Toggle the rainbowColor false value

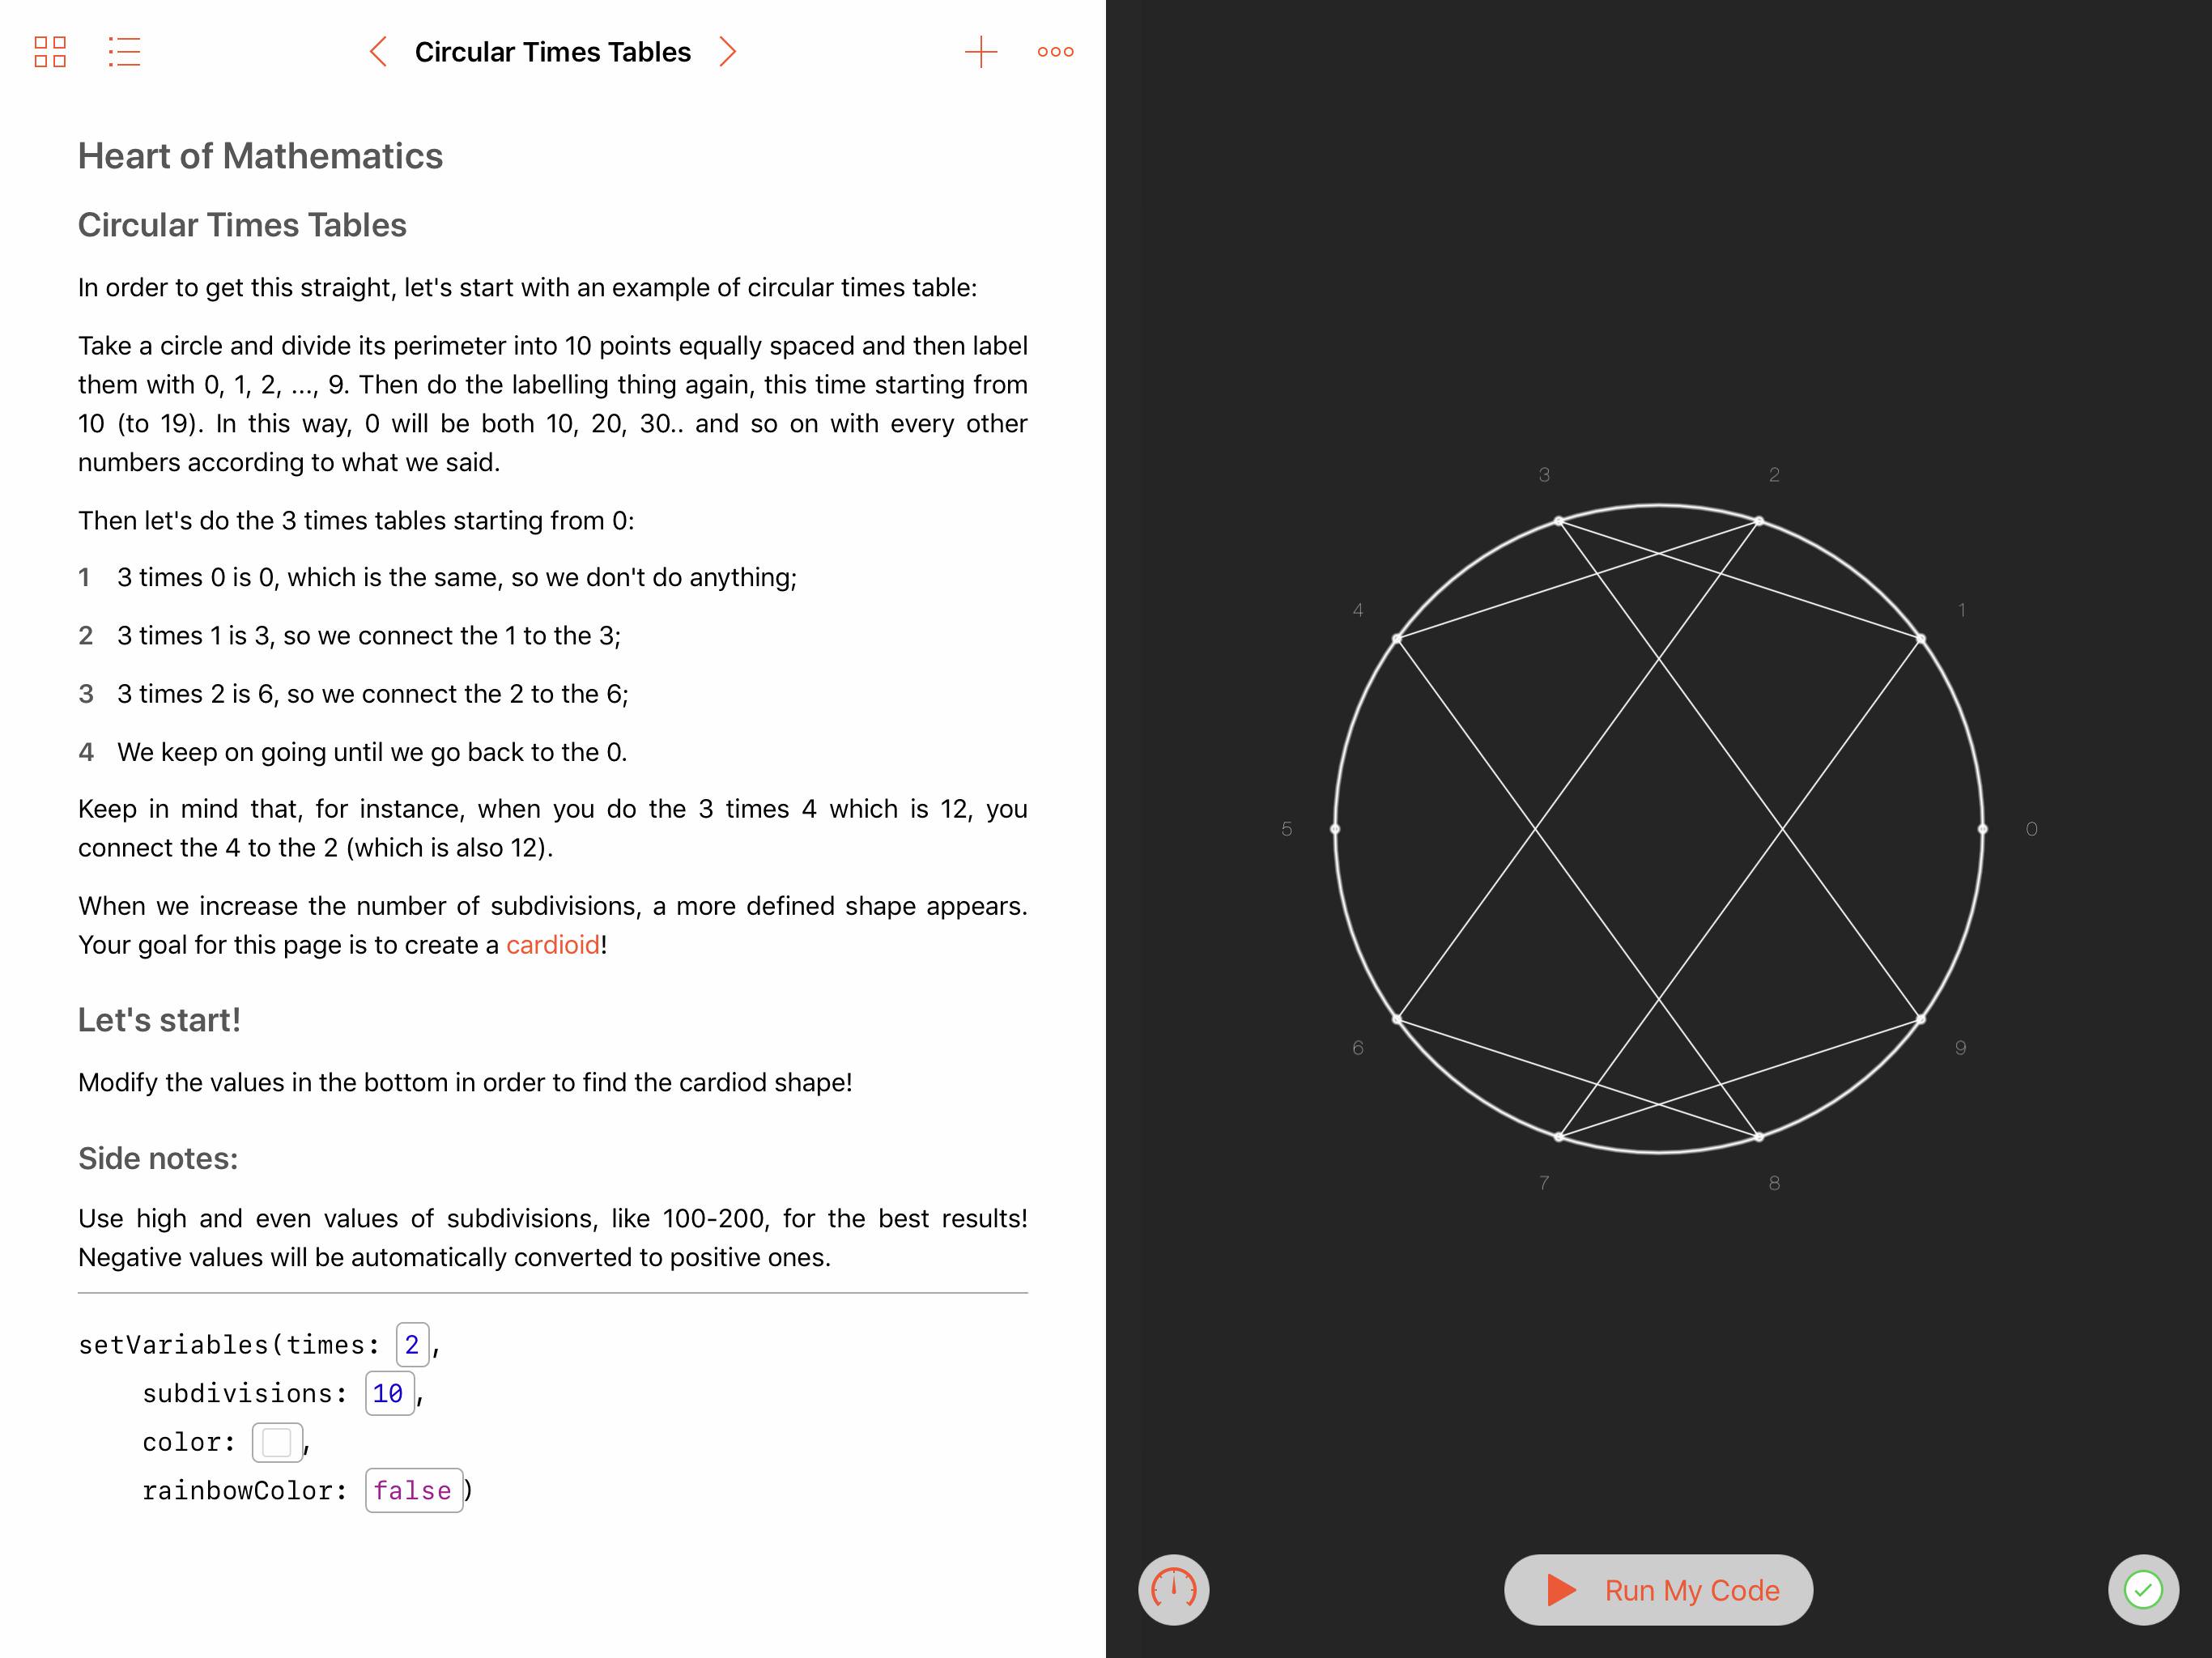[x=413, y=1490]
